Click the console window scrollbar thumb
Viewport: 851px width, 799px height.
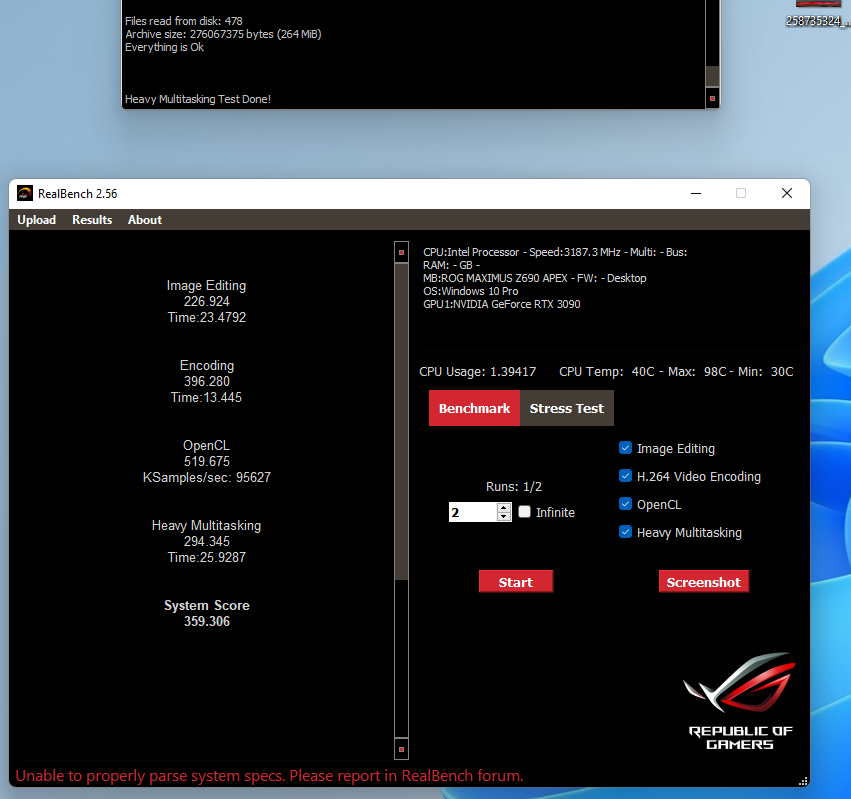[x=712, y=76]
